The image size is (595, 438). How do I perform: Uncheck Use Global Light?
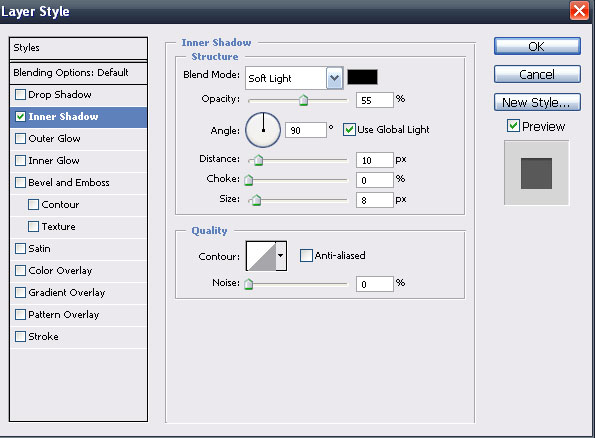pos(349,129)
